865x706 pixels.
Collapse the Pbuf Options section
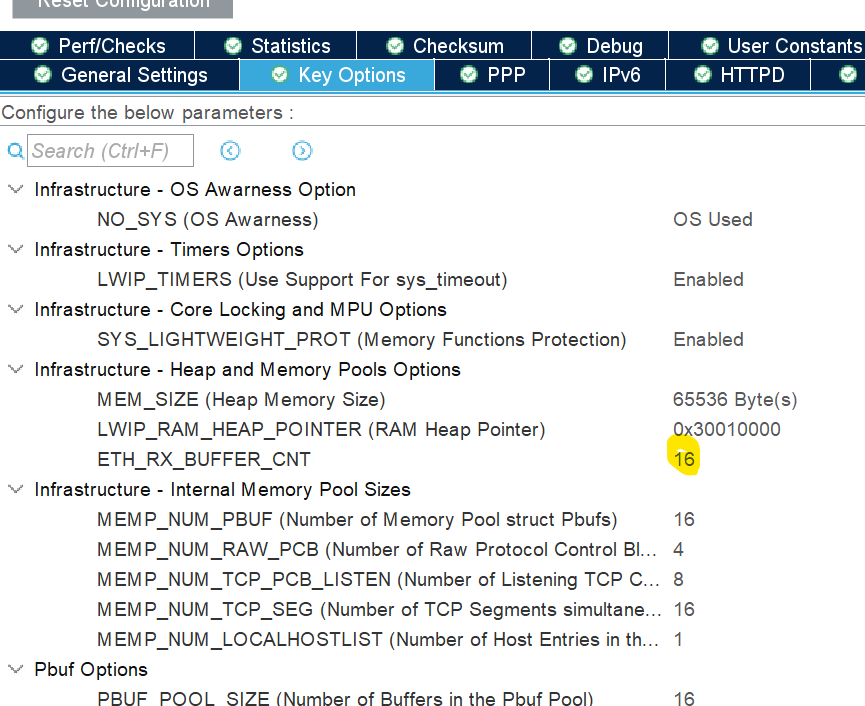15,669
